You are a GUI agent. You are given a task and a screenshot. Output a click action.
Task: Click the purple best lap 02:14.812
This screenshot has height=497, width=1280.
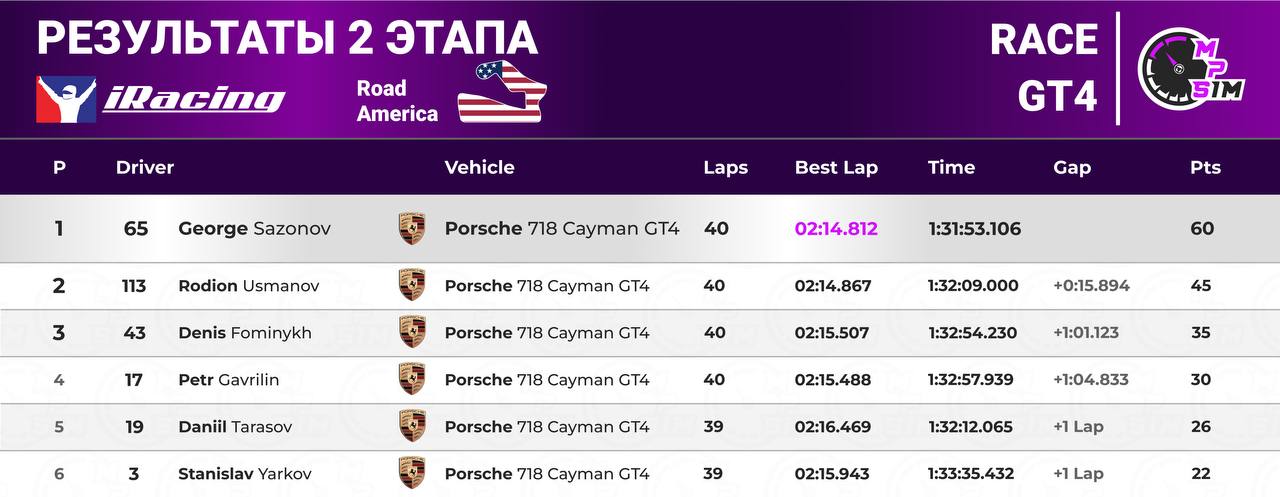point(836,228)
